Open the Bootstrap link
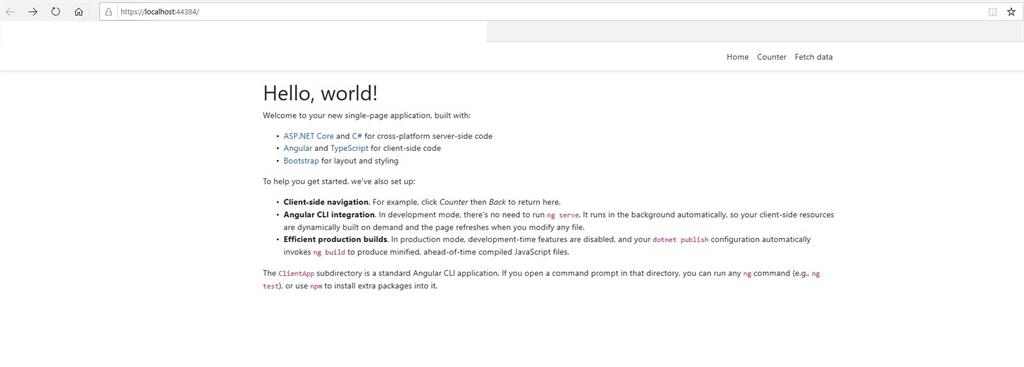Viewport: 1024px width, 367px height. (x=301, y=161)
